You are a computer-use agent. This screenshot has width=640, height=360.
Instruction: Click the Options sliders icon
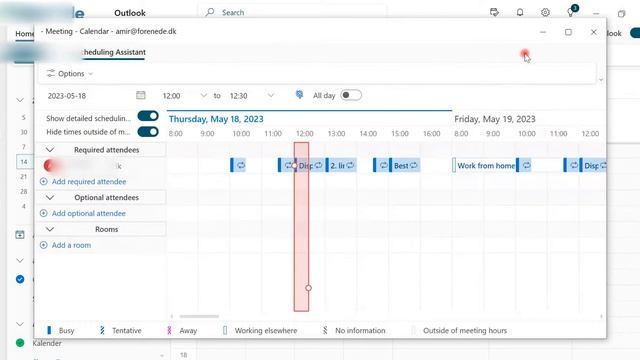coord(51,73)
